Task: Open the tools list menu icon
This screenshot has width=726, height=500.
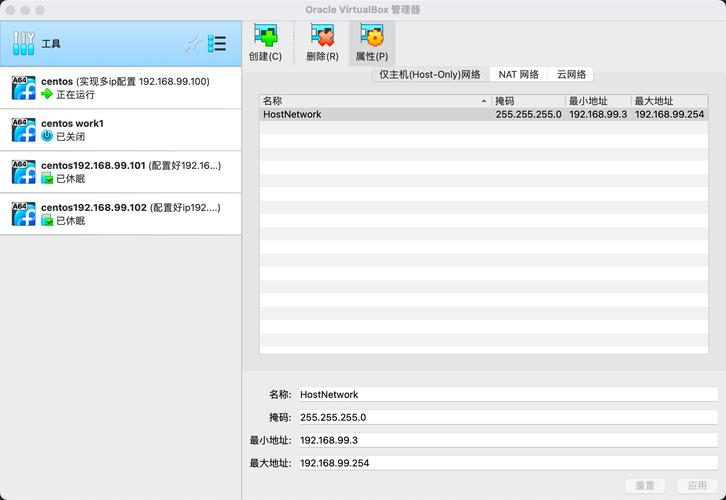Action: pos(217,44)
